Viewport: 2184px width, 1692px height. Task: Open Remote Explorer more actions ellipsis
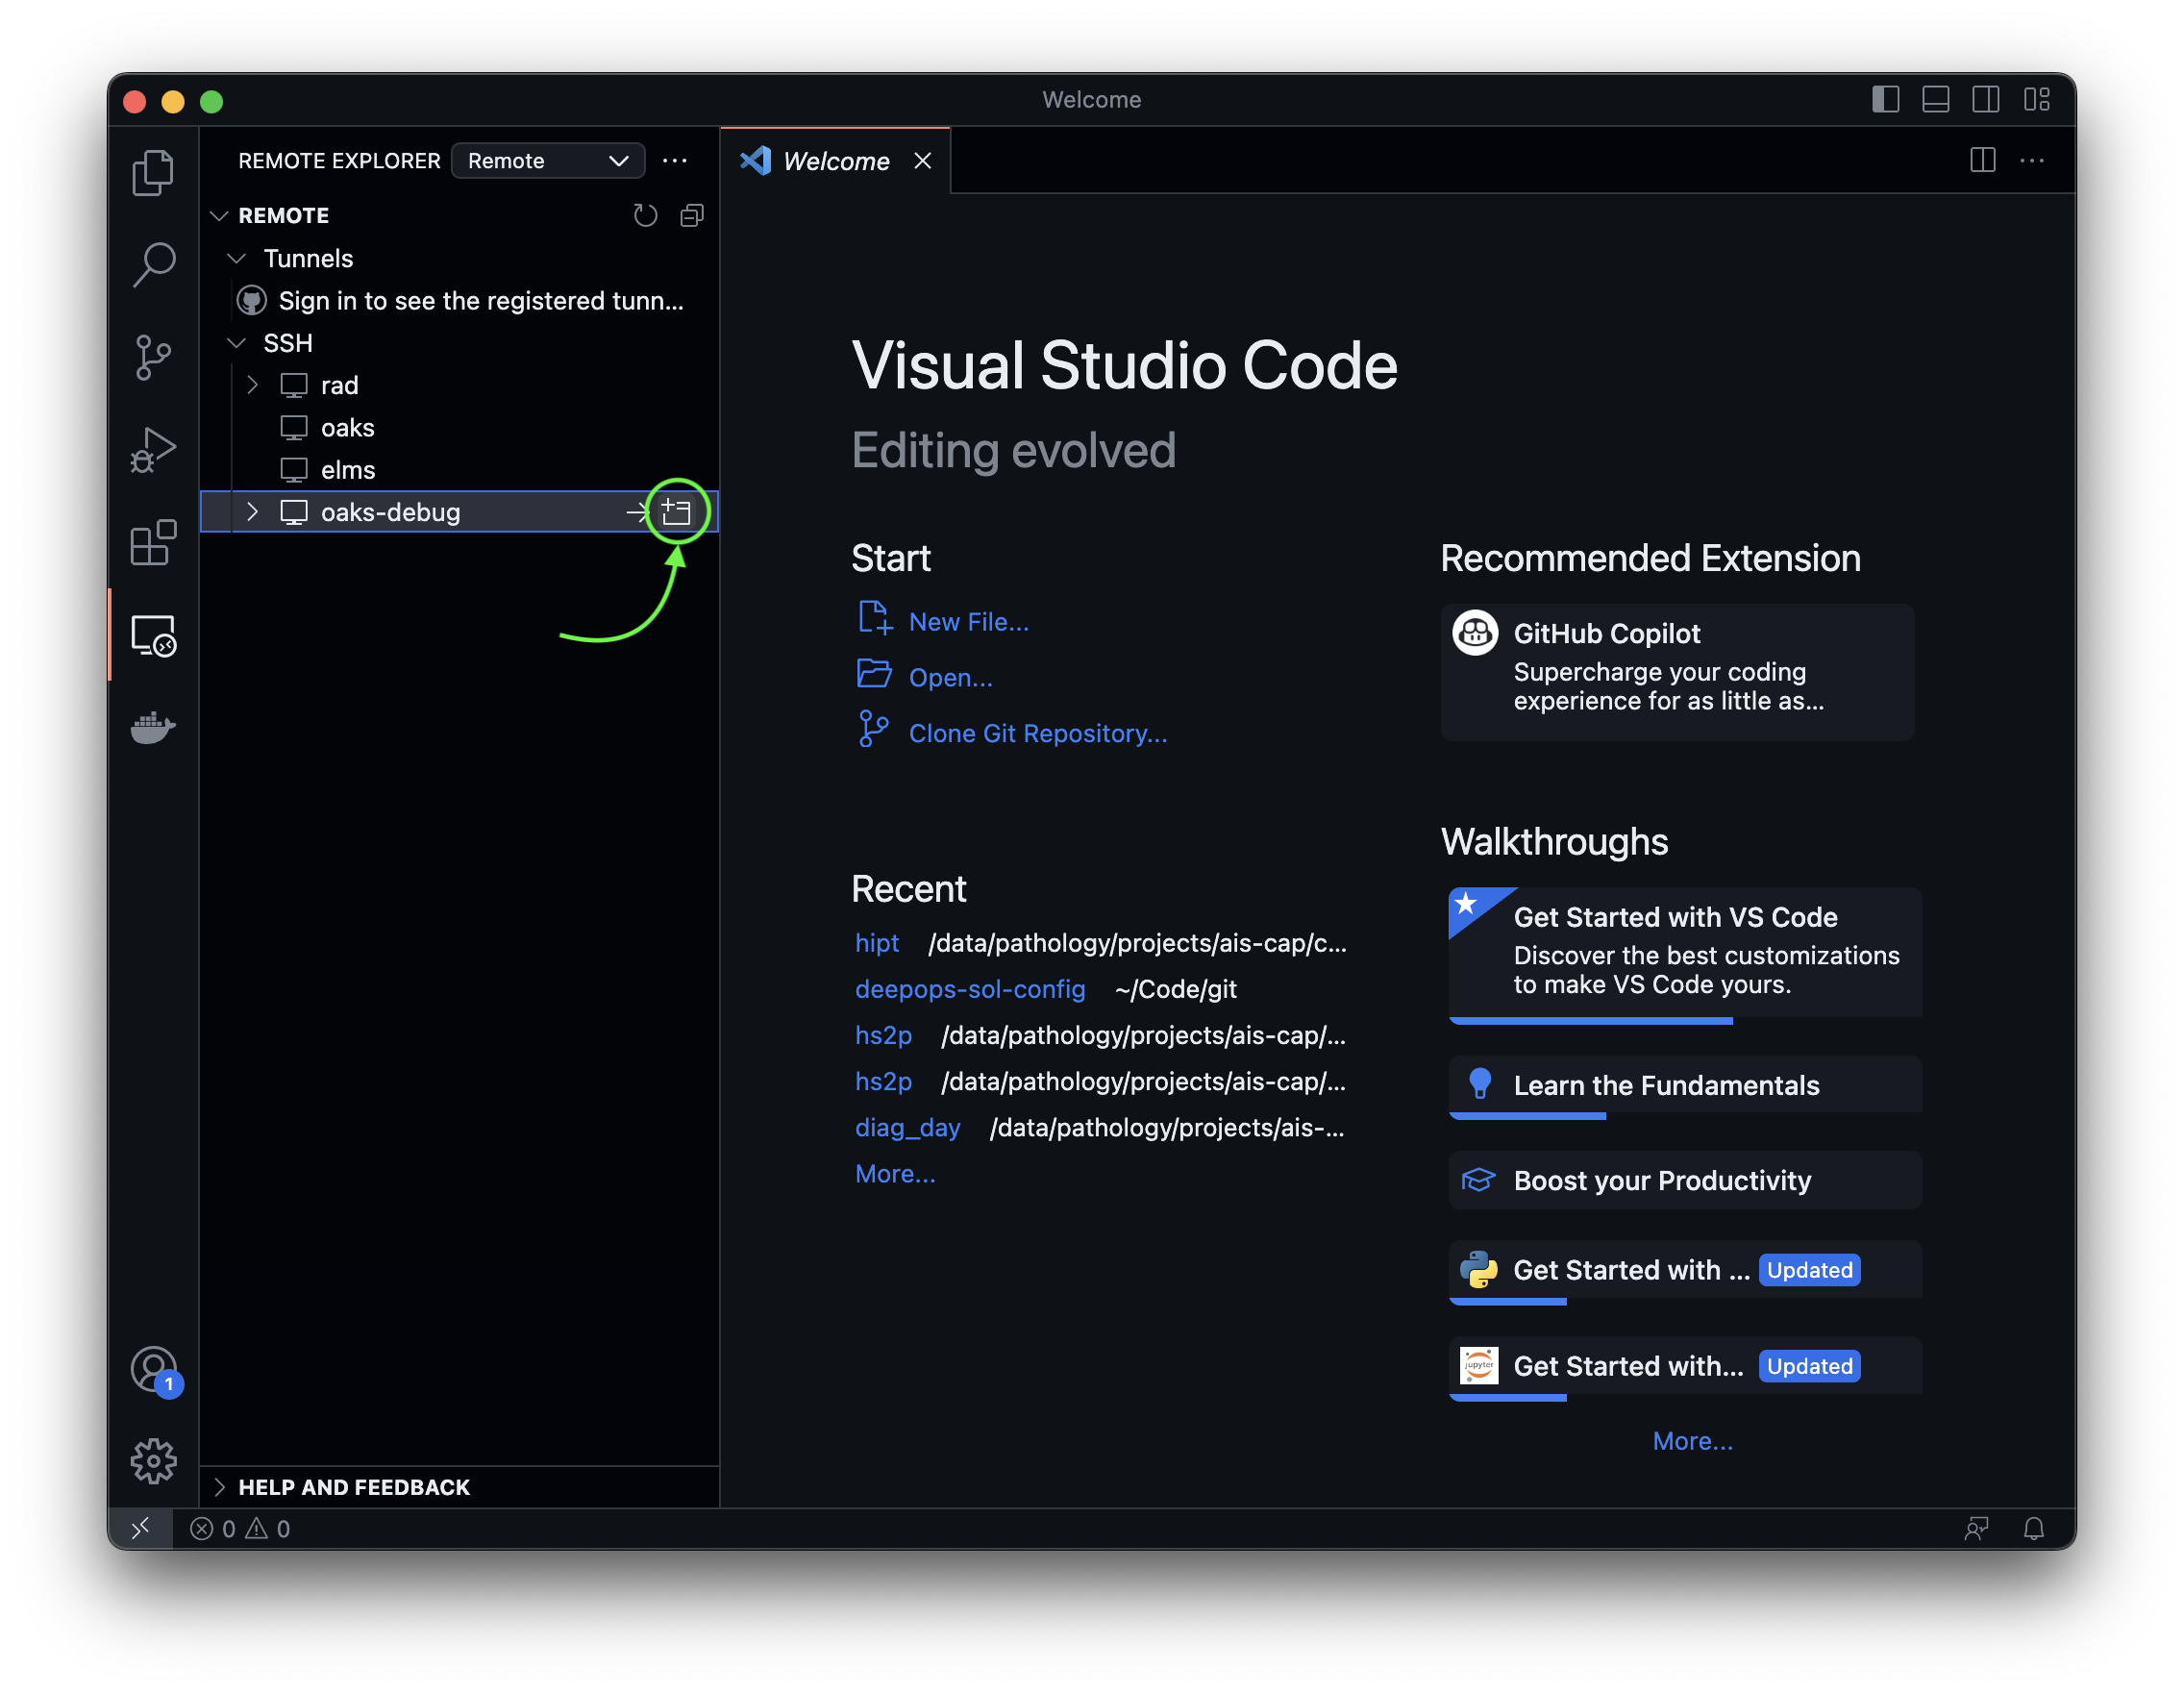tap(675, 160)
